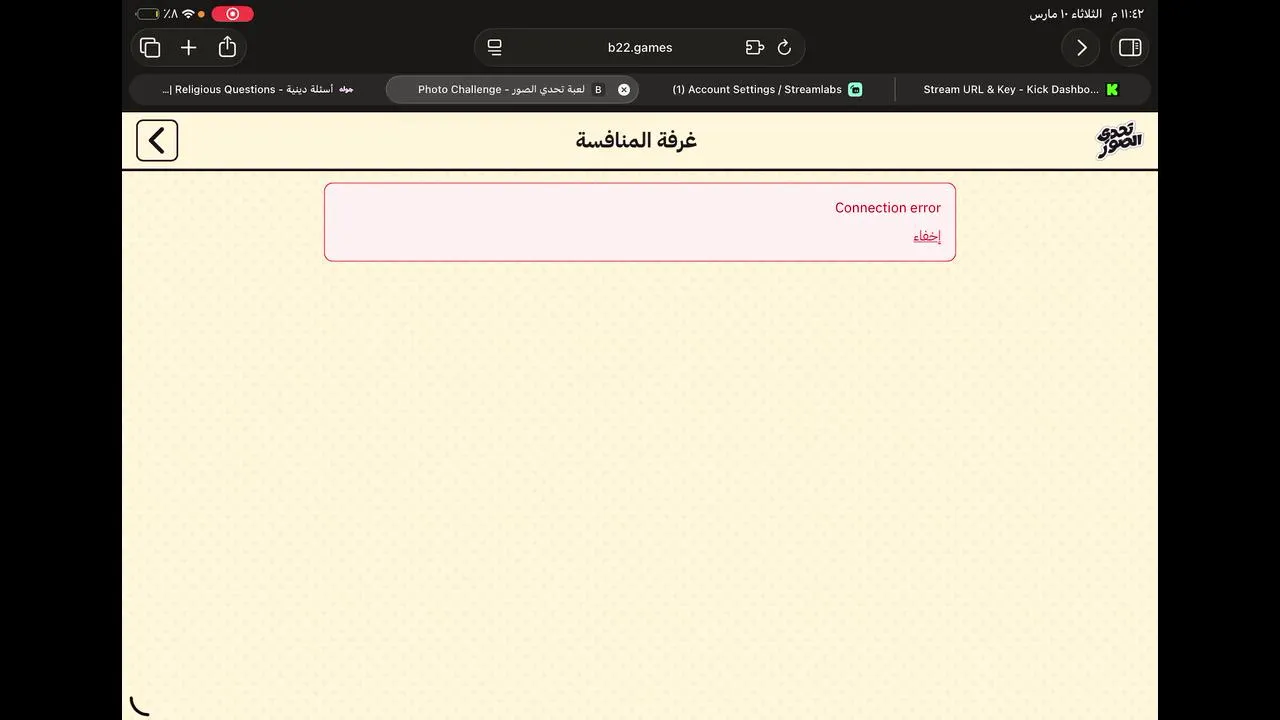
Task: Click the إخفاء link to dismiss error
Action: click(927, 236)
